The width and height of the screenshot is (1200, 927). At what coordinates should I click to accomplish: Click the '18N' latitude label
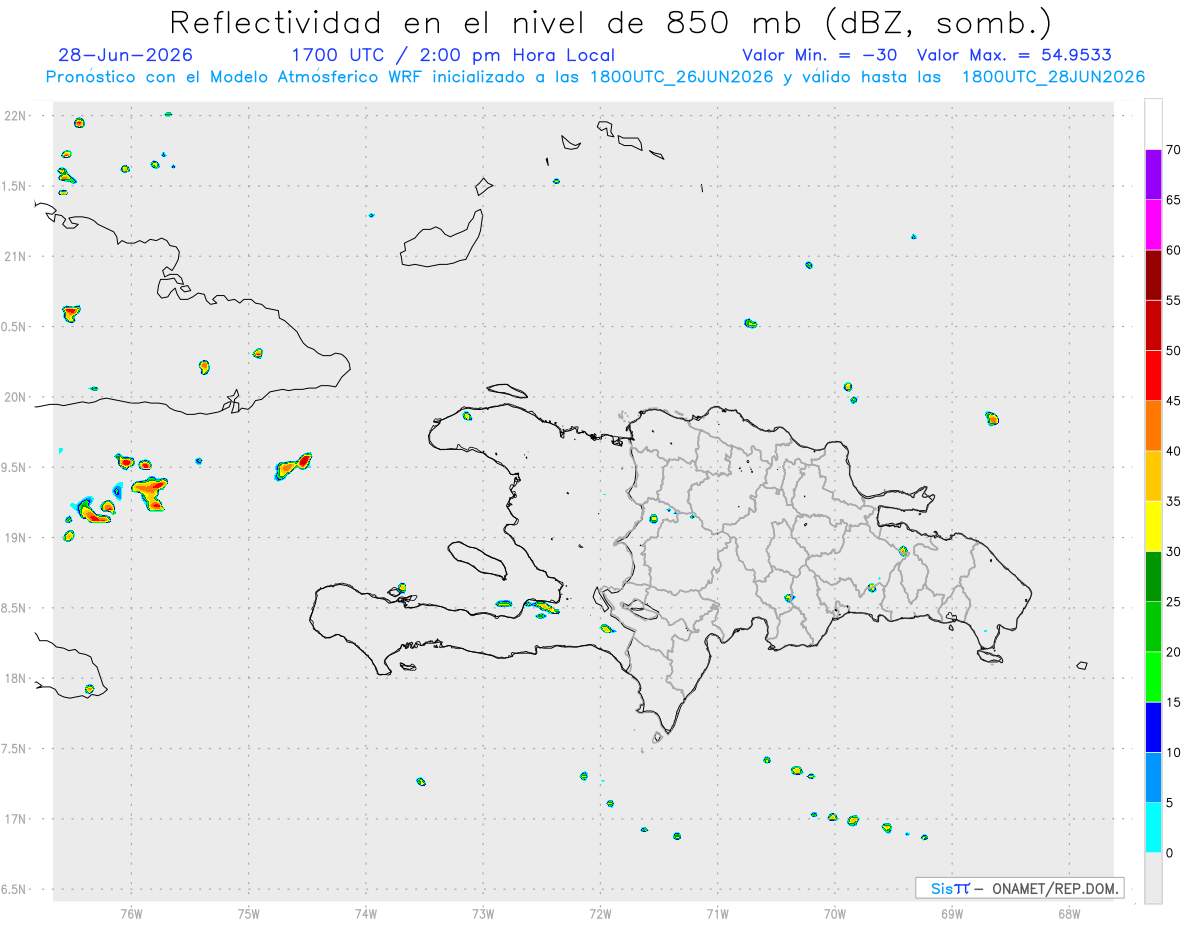16,679
